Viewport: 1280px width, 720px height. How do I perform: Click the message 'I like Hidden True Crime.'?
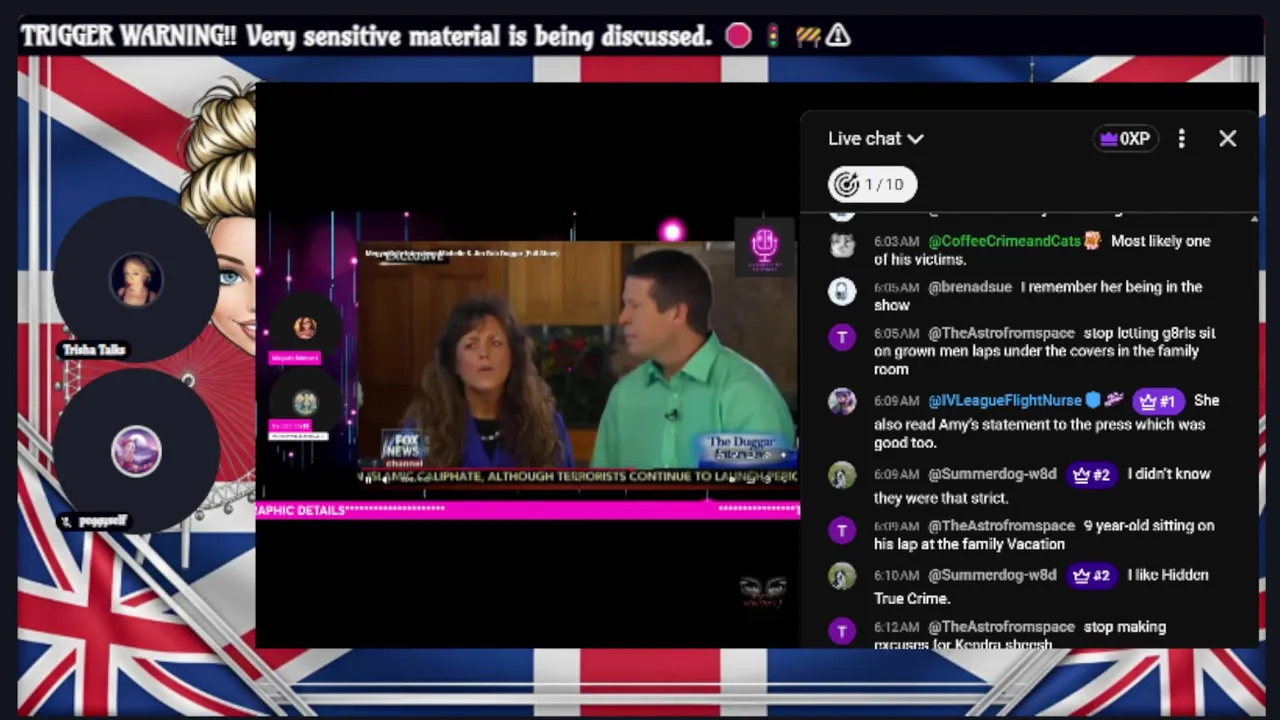(x=1041, y=587)
